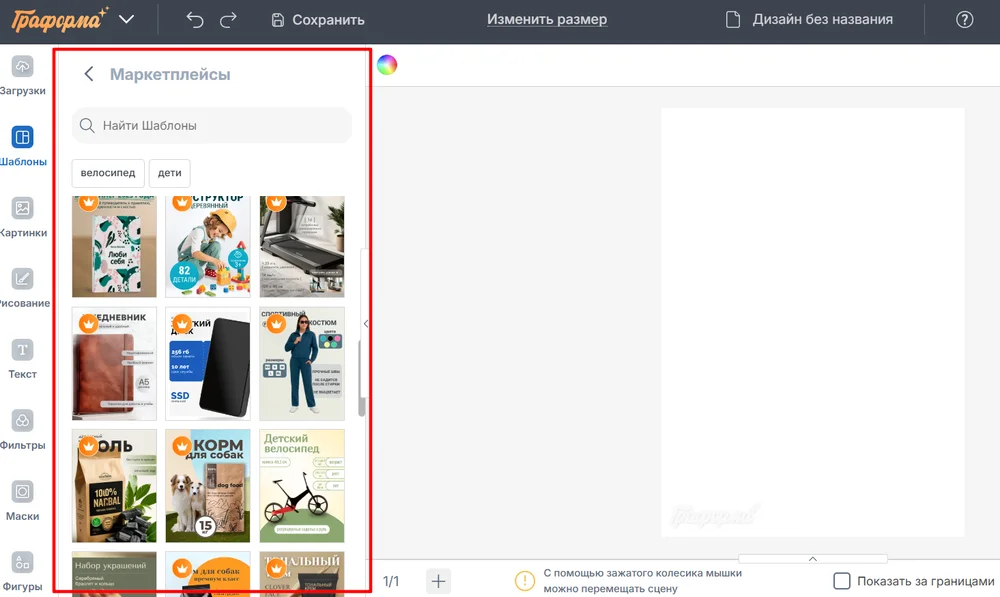This screenshot has width=1000, height=597.
Task: Enable Показать за границами checkbox
Action: 842,581
